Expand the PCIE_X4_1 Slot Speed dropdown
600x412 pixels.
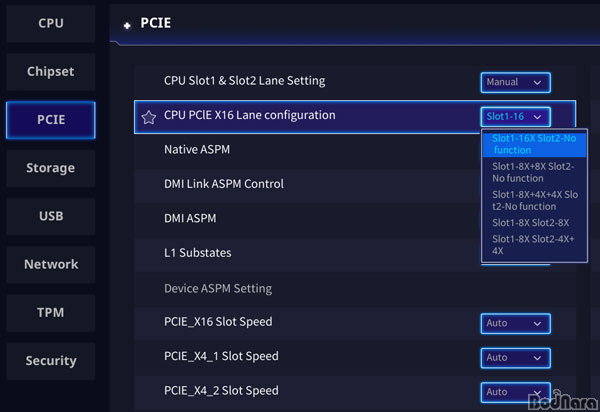pyautogui.click(x=515, y=357)
